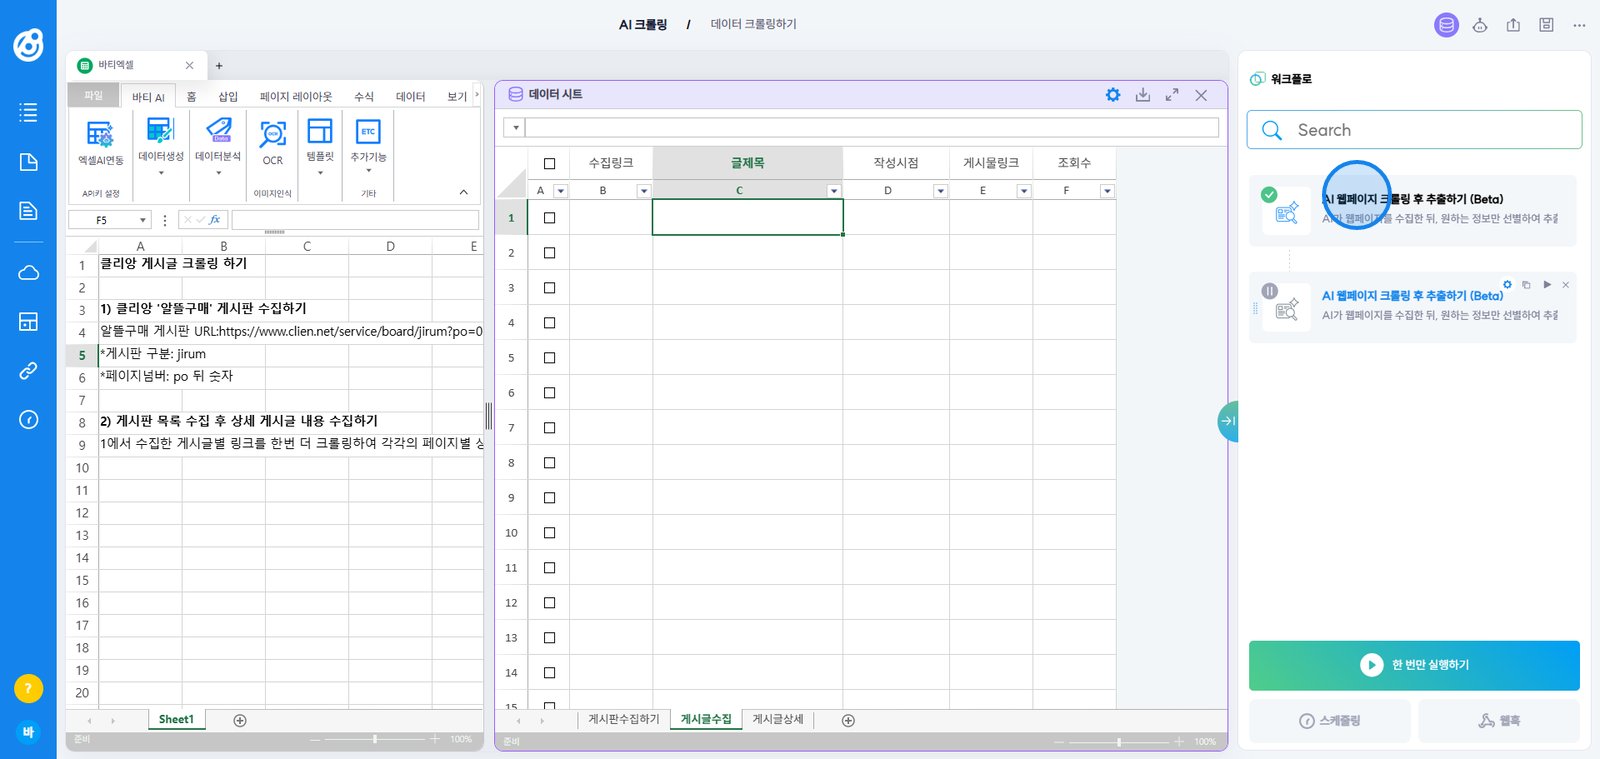Click the 파일 file button in the ribbon
The width and height of the screenshot is (1600, 759).
pos(94,96)
